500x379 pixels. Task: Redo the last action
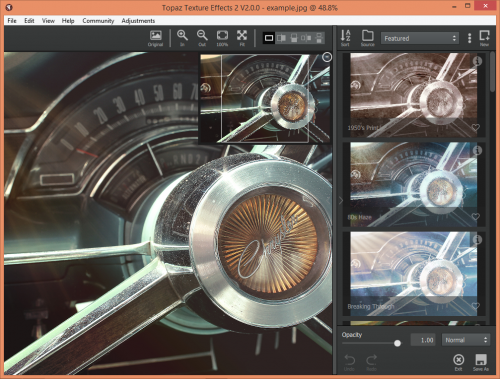[x=371, y=363]
